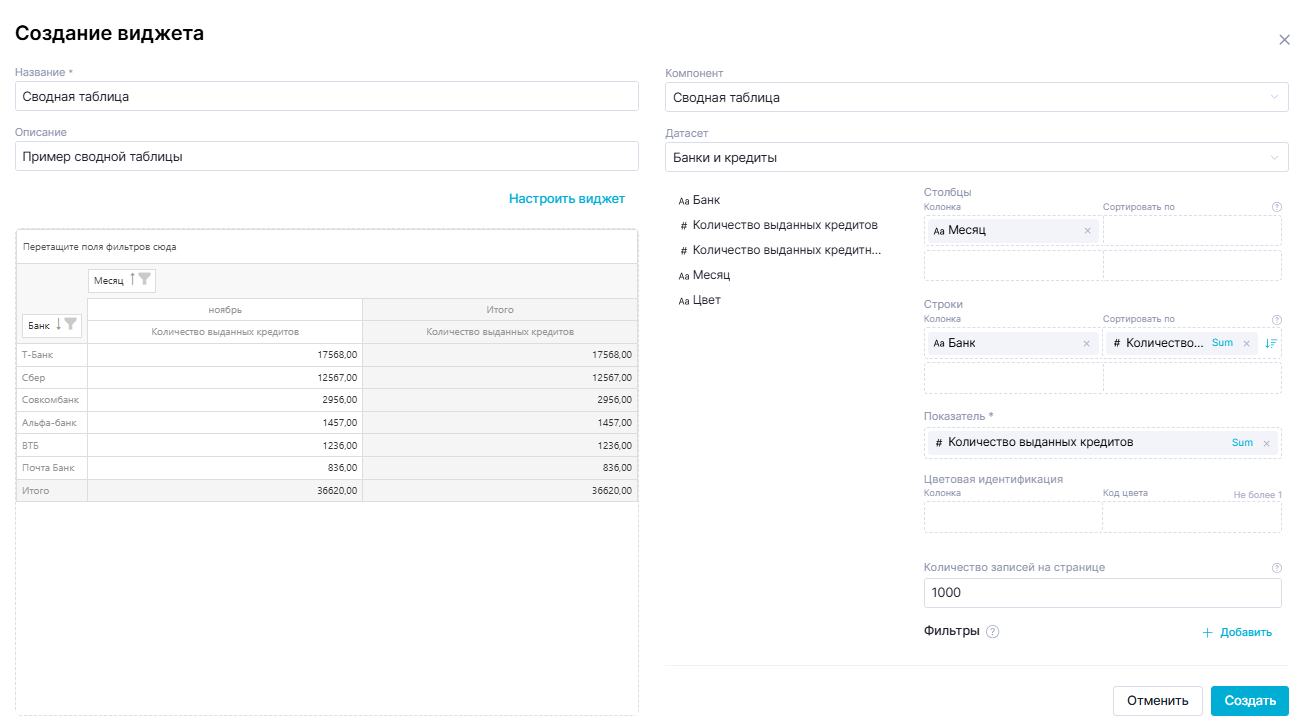The width and height of the screenshot is (1305, 727).
Task: Select the Количество выданных кредитов field
Action: pyautogui.click(x=784, y=225)
